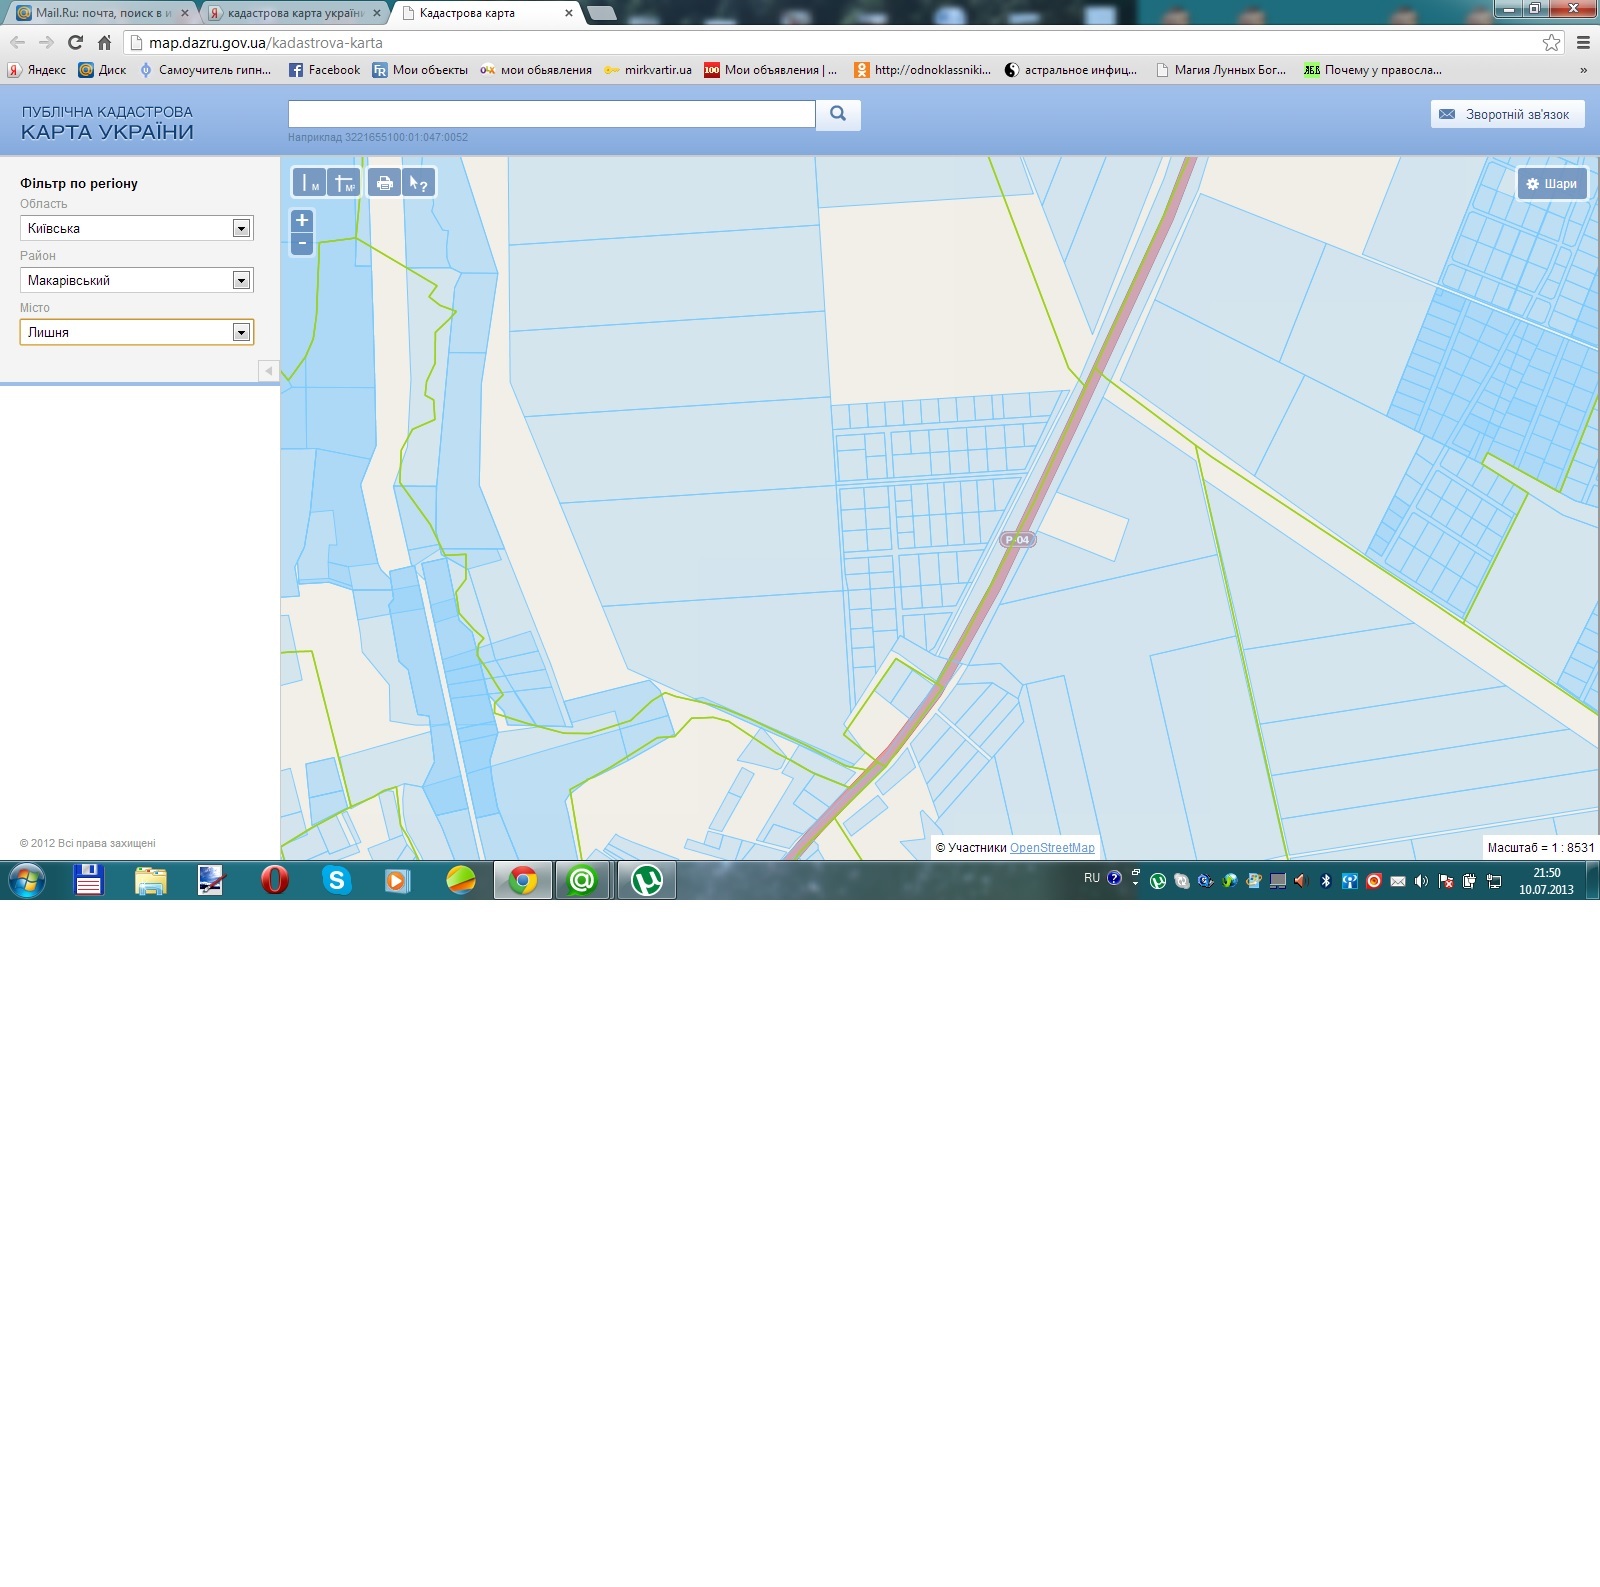This screenshot has height=1587, width=1600.
Task: Click the Зворотній зв'язок feedback button
Action: pos(1507,114)
